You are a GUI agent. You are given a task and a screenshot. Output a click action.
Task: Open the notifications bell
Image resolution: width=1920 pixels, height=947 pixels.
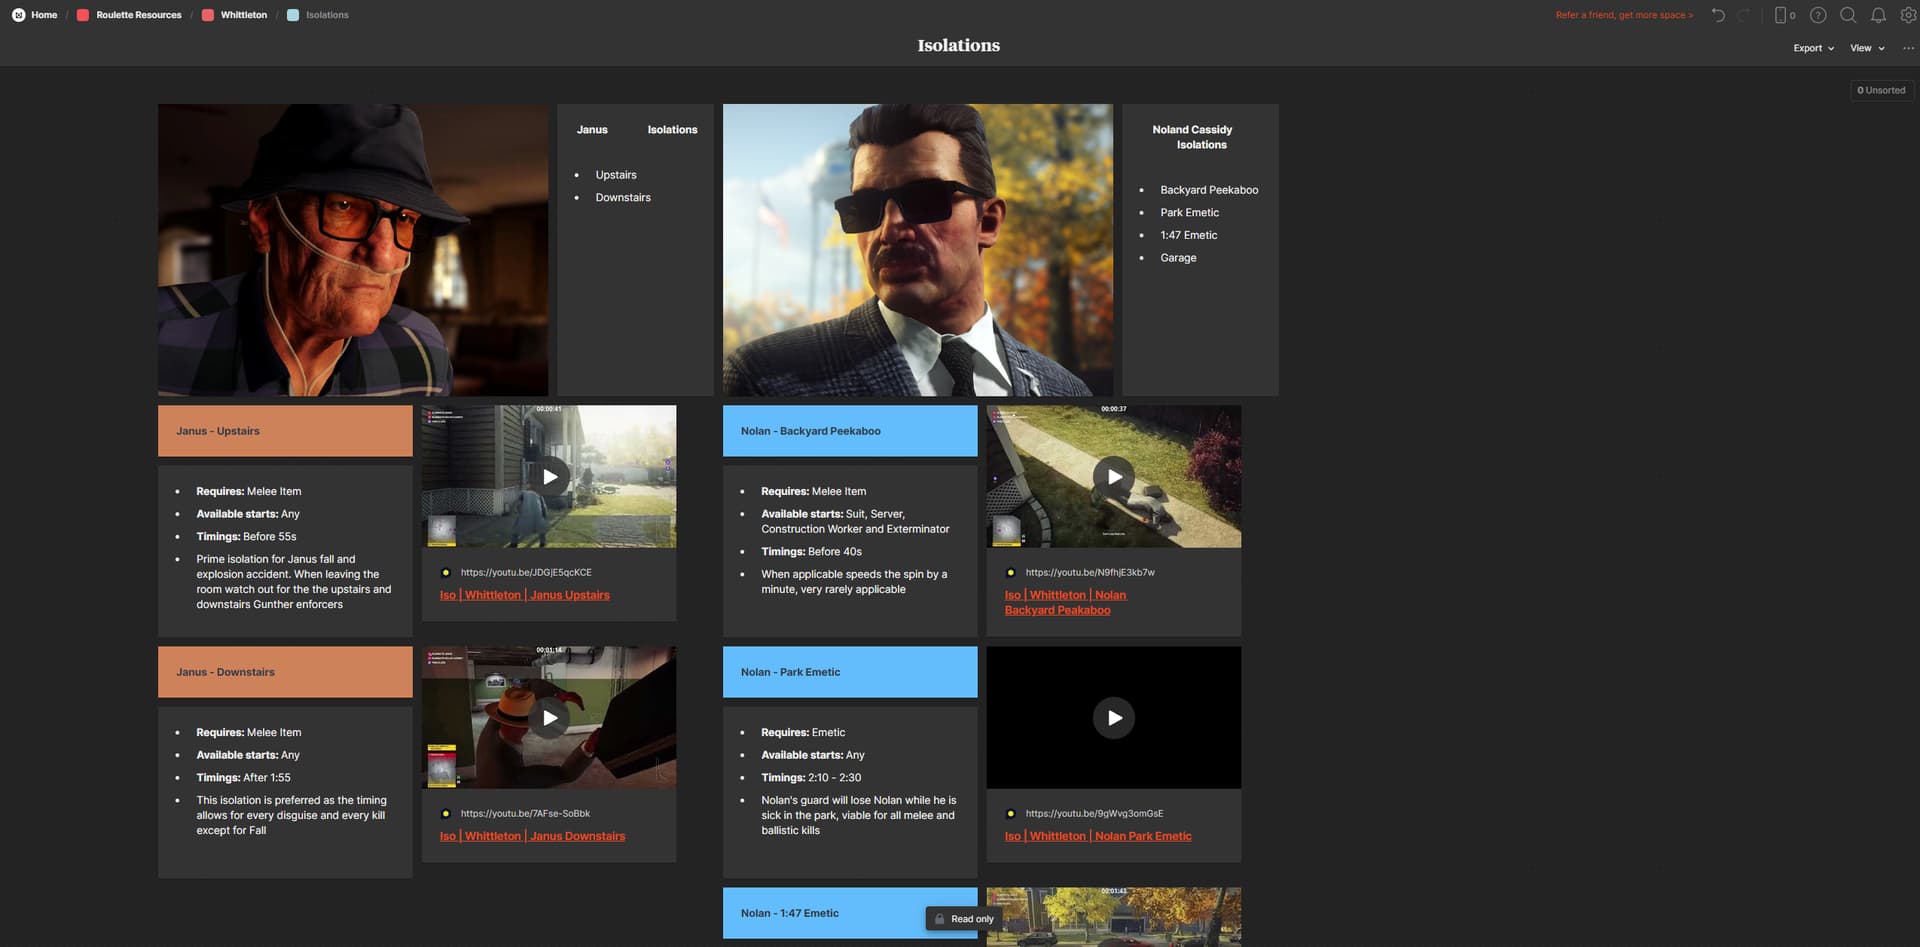click(x=1878, y=15)
